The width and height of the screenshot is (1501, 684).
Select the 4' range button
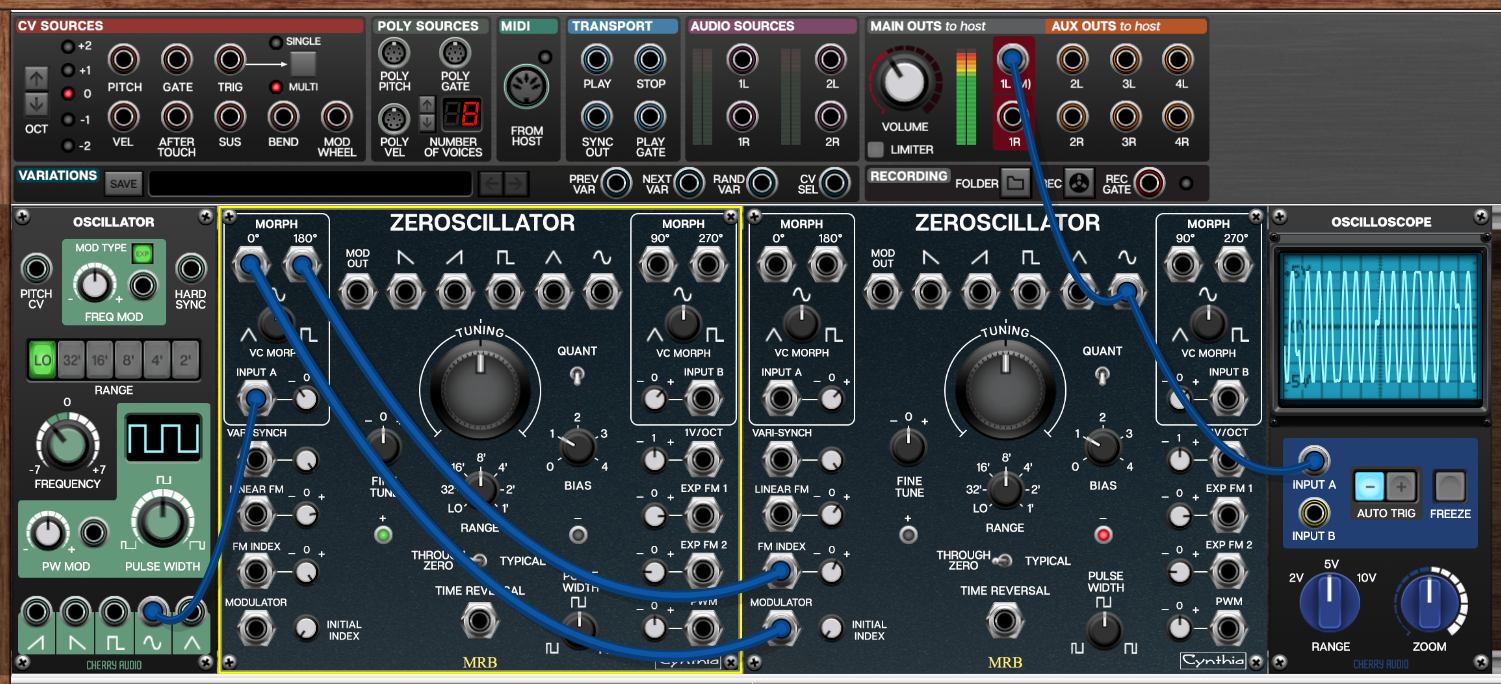coord(157,359)
